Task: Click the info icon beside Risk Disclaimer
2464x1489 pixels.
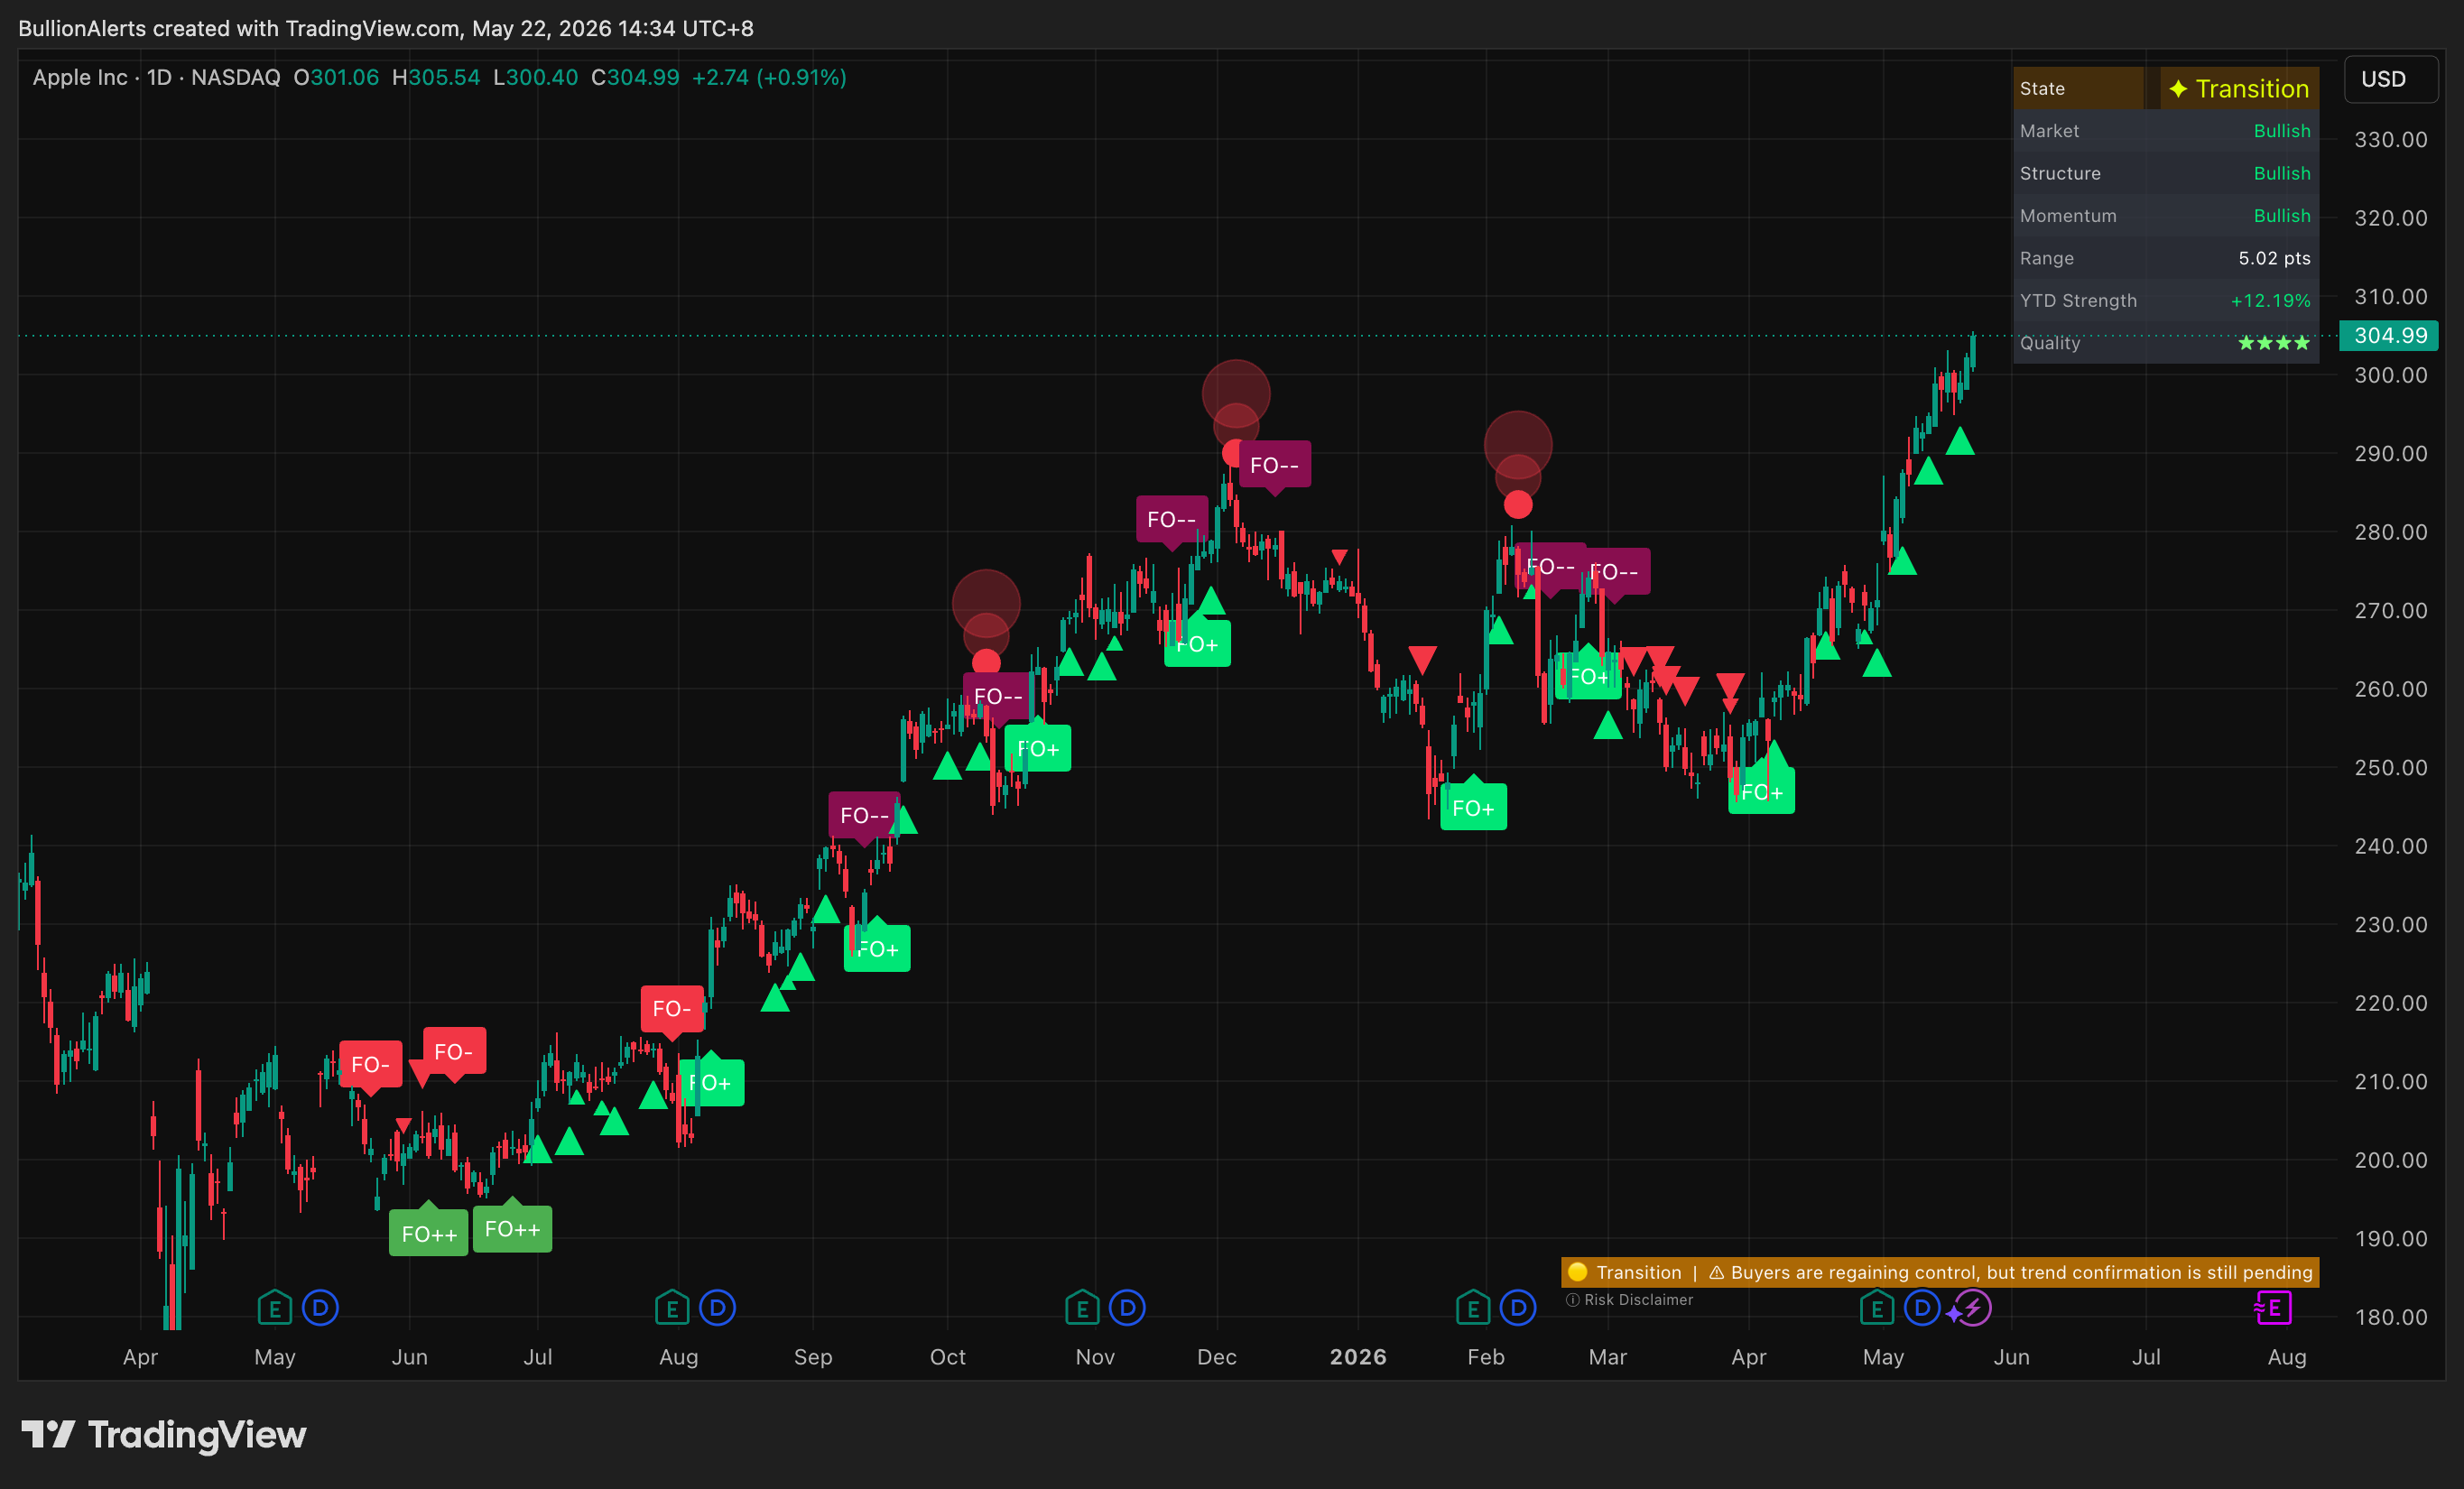Action: pos(1573,1300)
